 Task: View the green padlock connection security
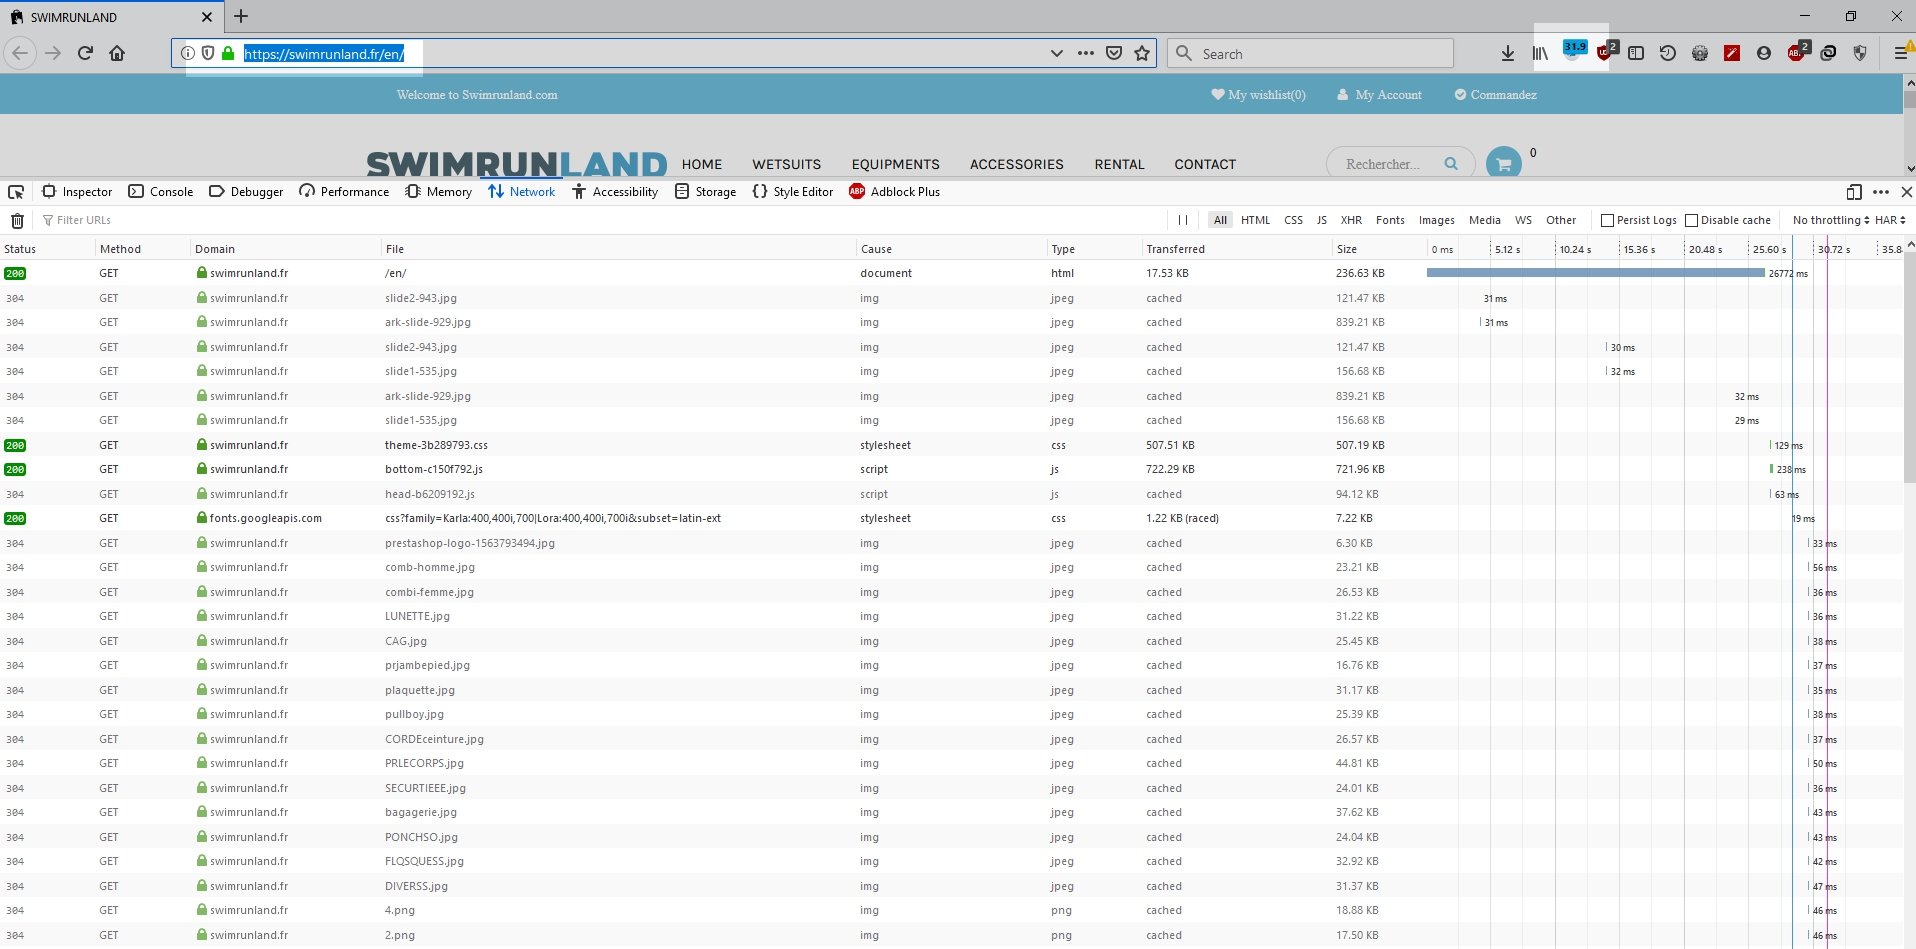coord(228,53)
